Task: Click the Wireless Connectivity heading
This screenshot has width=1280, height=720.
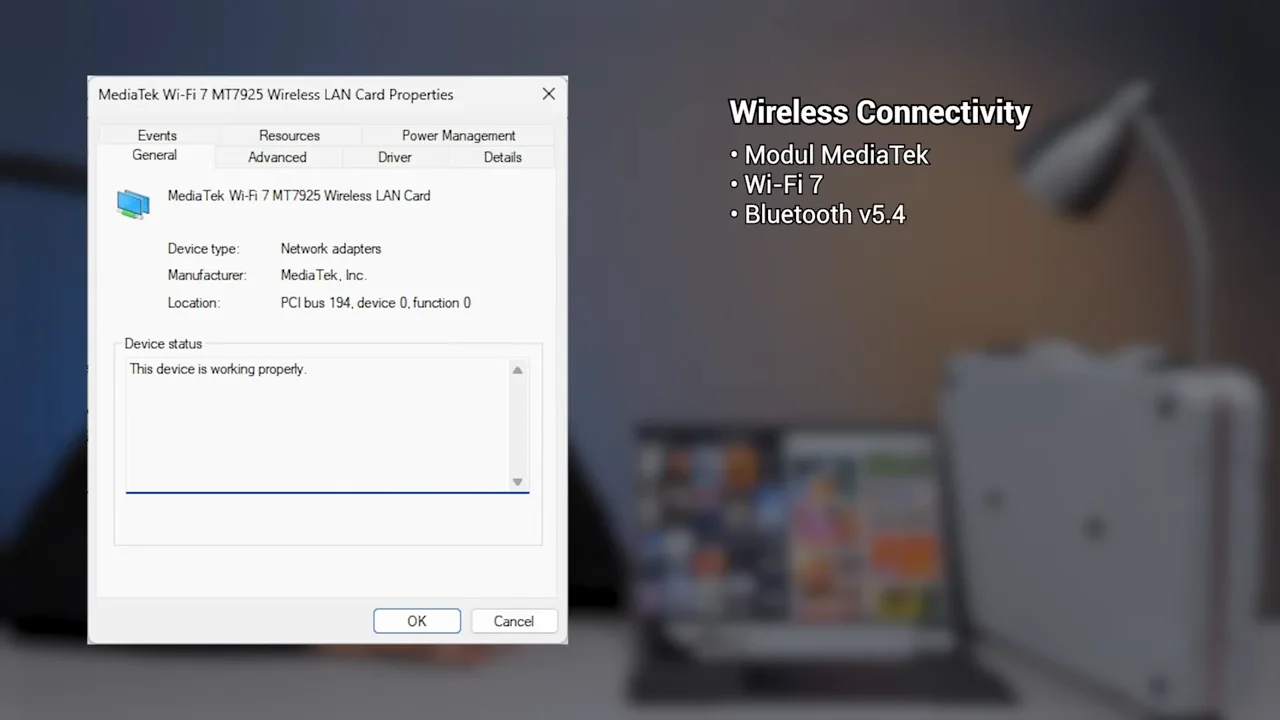Action: pos(879,112)
